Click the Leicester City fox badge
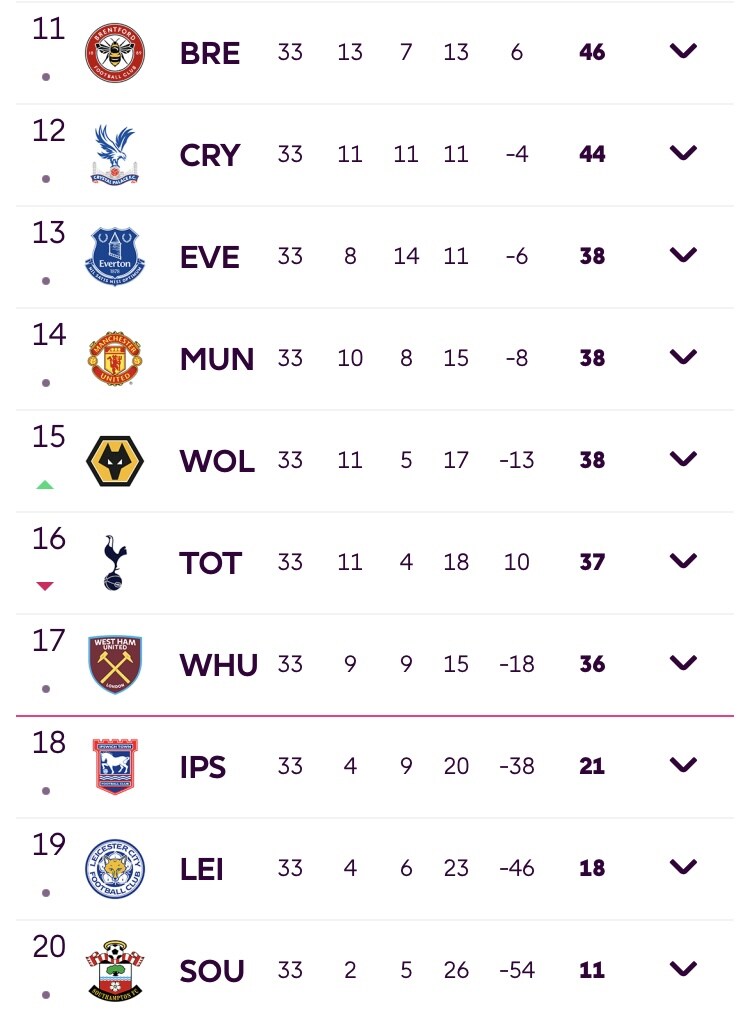 pyautogui.click(x=115, y=869)
